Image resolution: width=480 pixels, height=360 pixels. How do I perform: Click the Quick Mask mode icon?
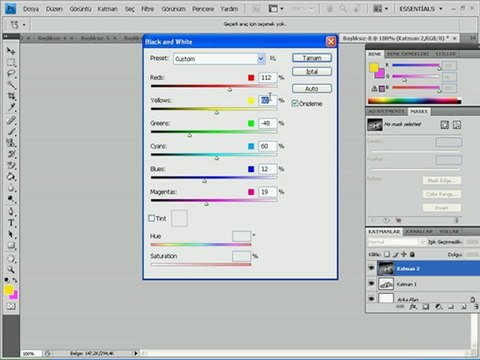11,306
